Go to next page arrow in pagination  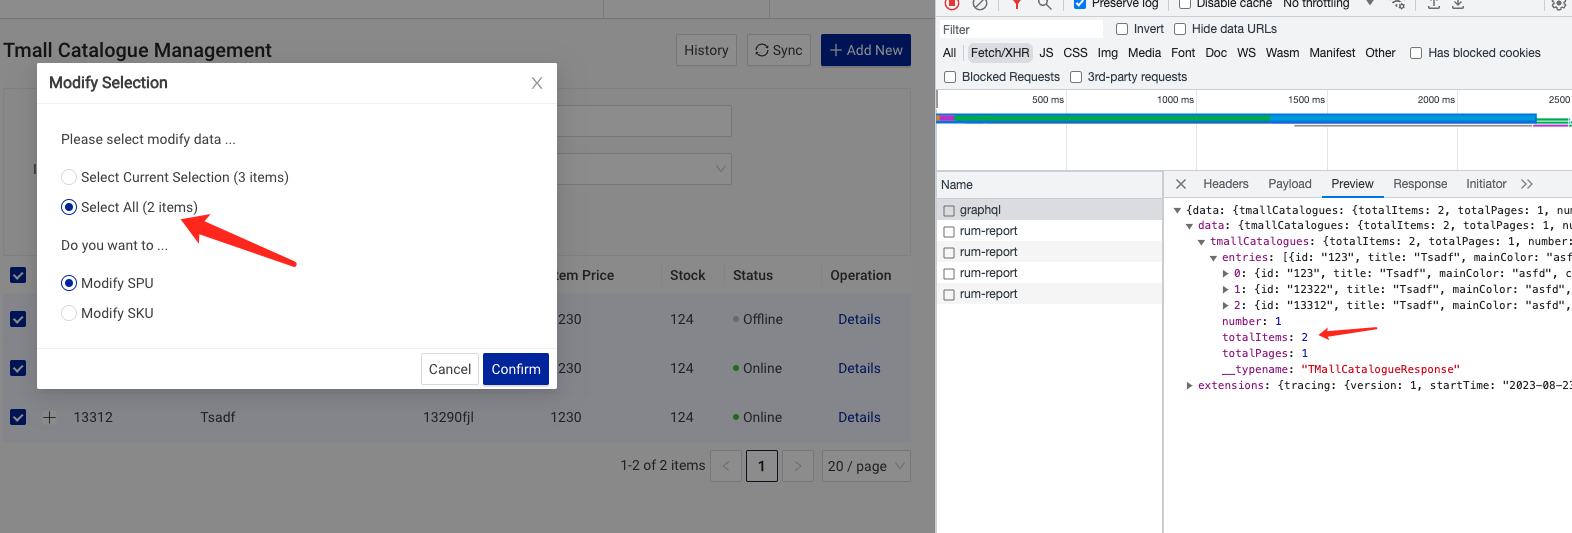[797, 466]
